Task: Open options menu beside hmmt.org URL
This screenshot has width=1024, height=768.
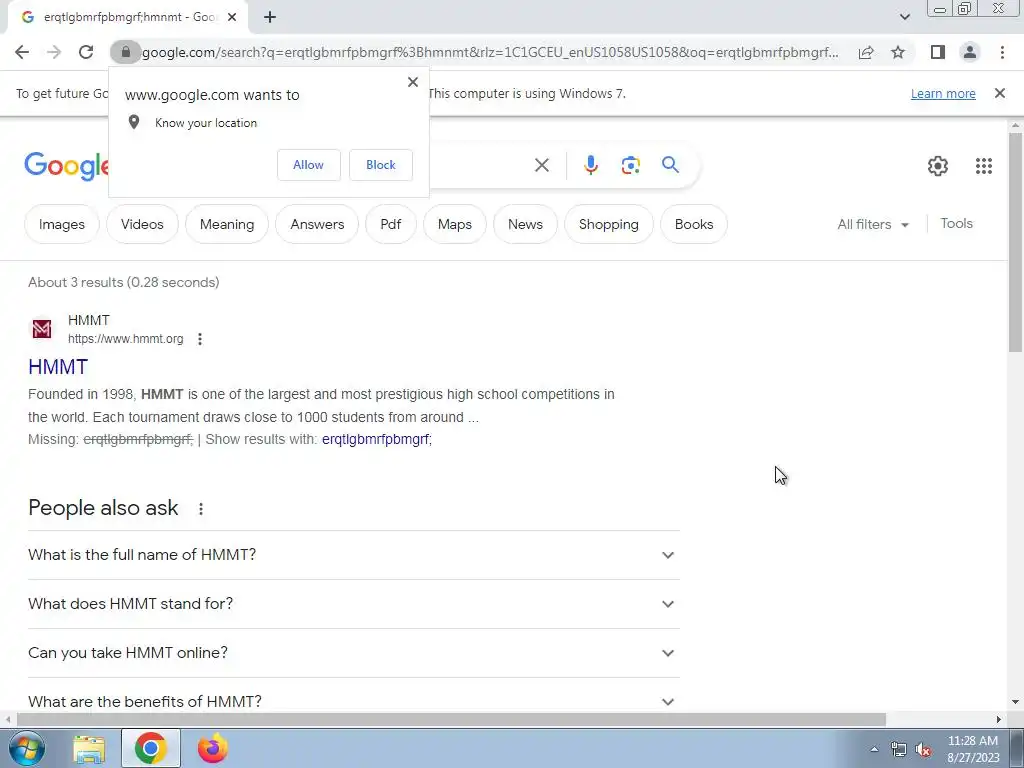Action: tap(200, 339)
